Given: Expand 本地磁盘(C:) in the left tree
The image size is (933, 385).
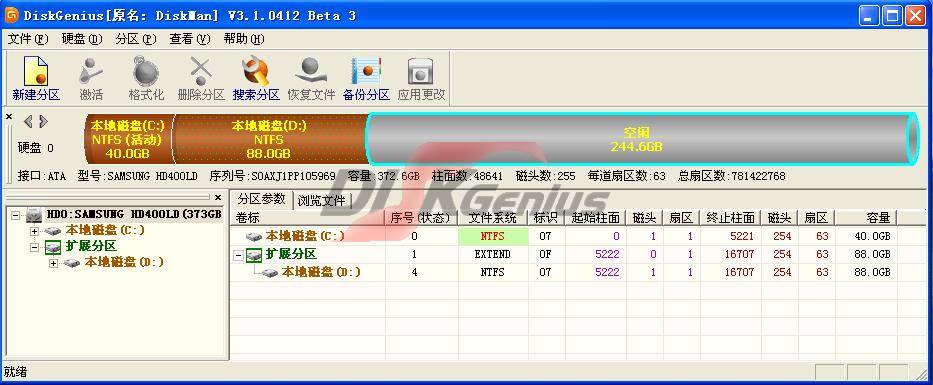Looking at the screenshot, I should point(35,230).
